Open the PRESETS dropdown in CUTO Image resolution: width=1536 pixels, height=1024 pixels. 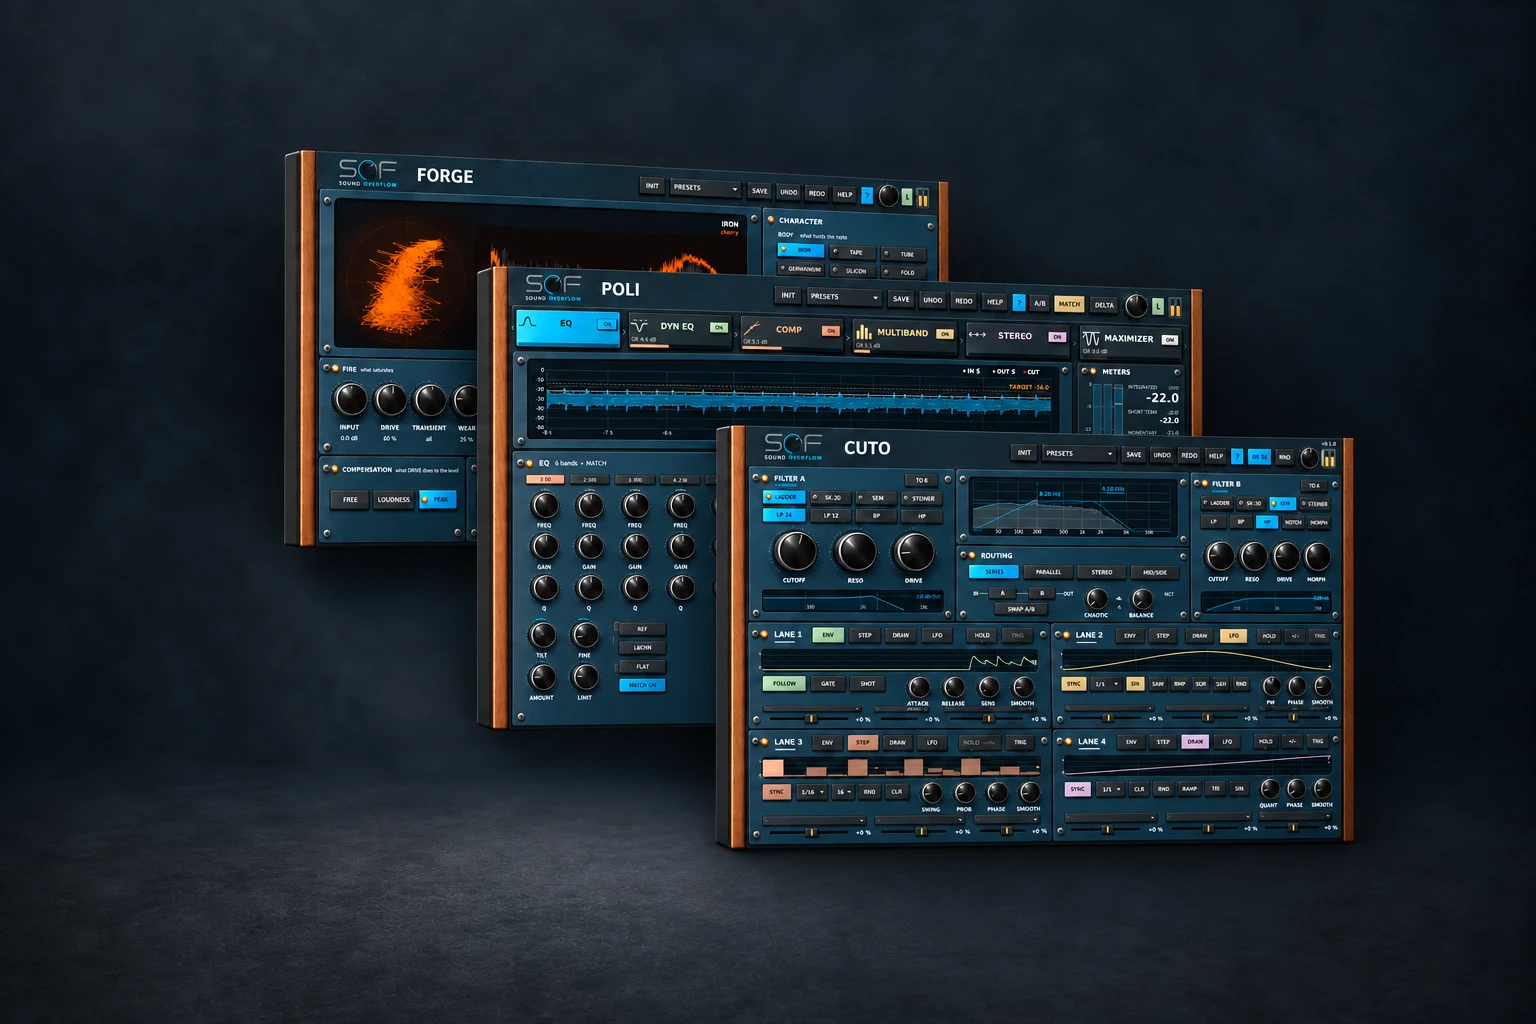[x=1079, y=453]
